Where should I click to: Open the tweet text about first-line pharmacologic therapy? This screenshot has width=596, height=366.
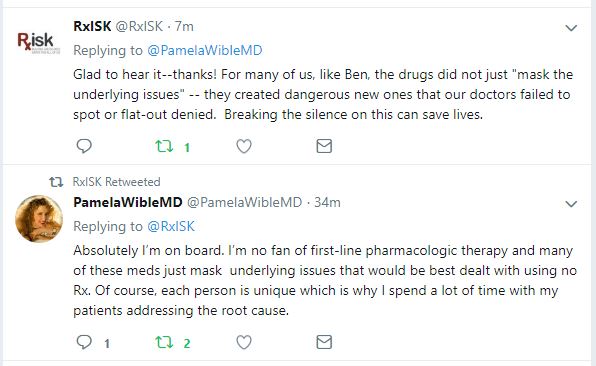click(325, 280)
